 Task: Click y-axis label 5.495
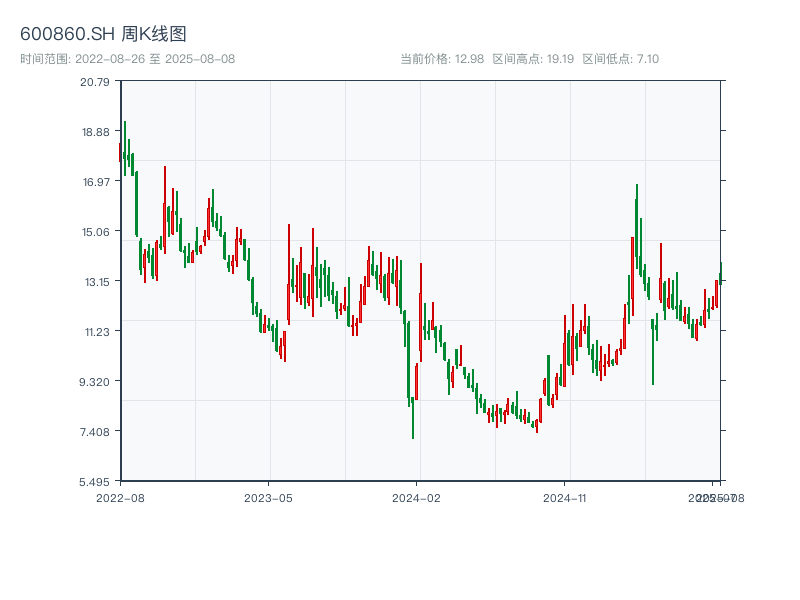pos(94,482)
